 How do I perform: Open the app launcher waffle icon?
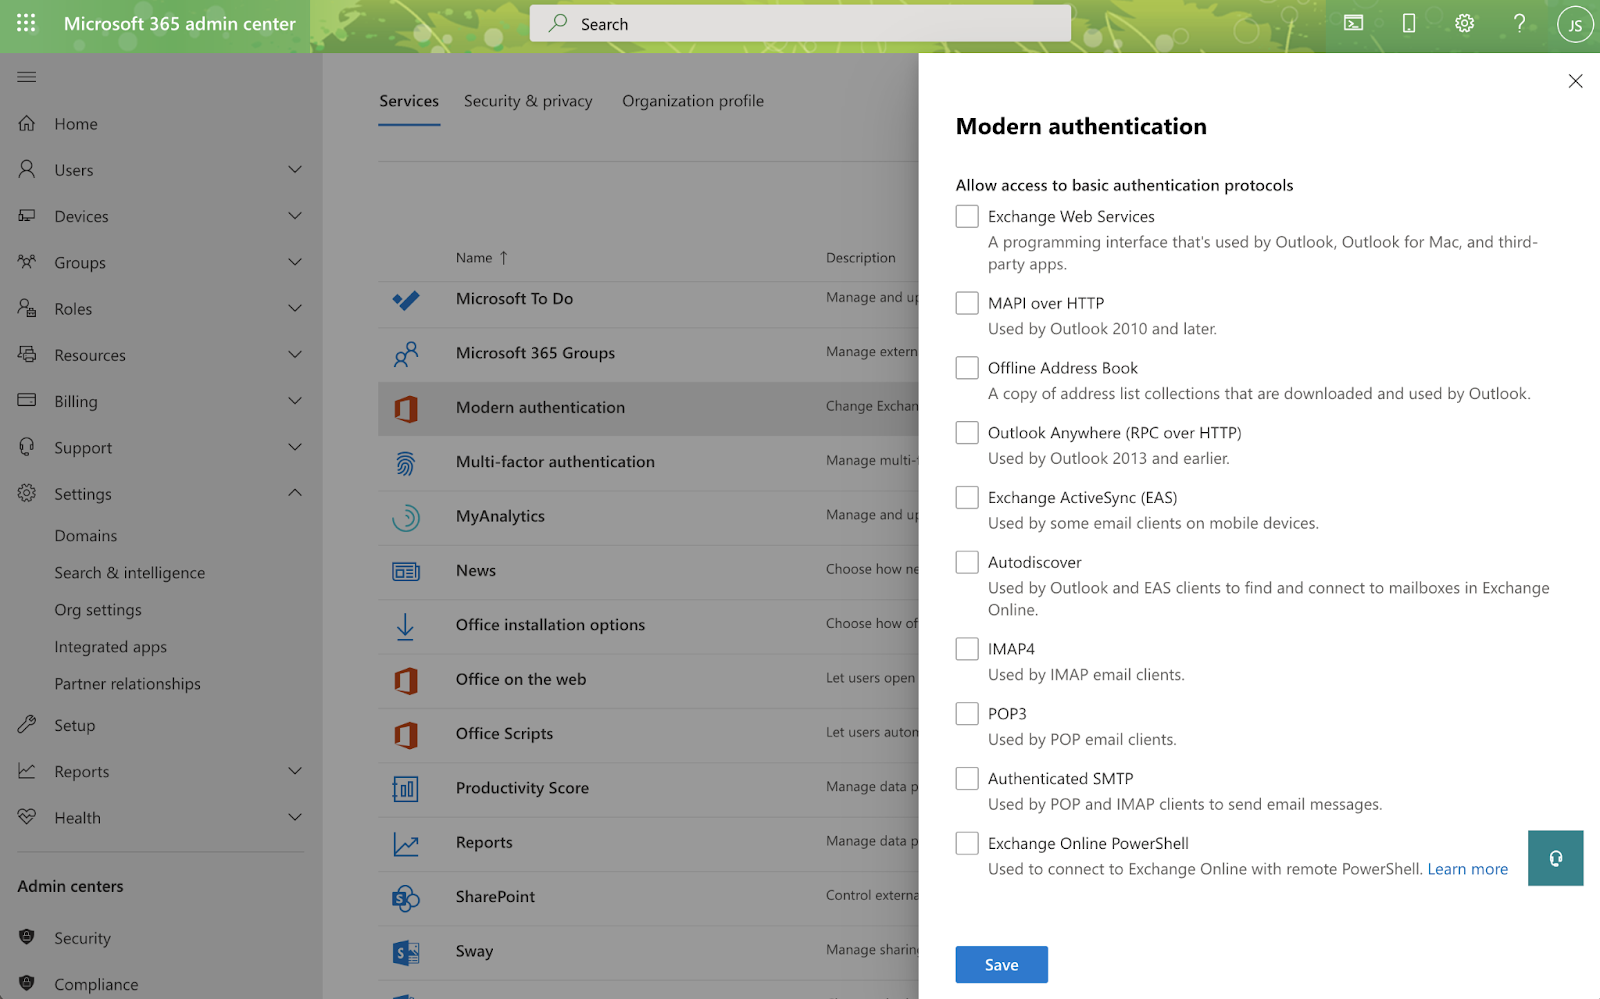(26, 23)
